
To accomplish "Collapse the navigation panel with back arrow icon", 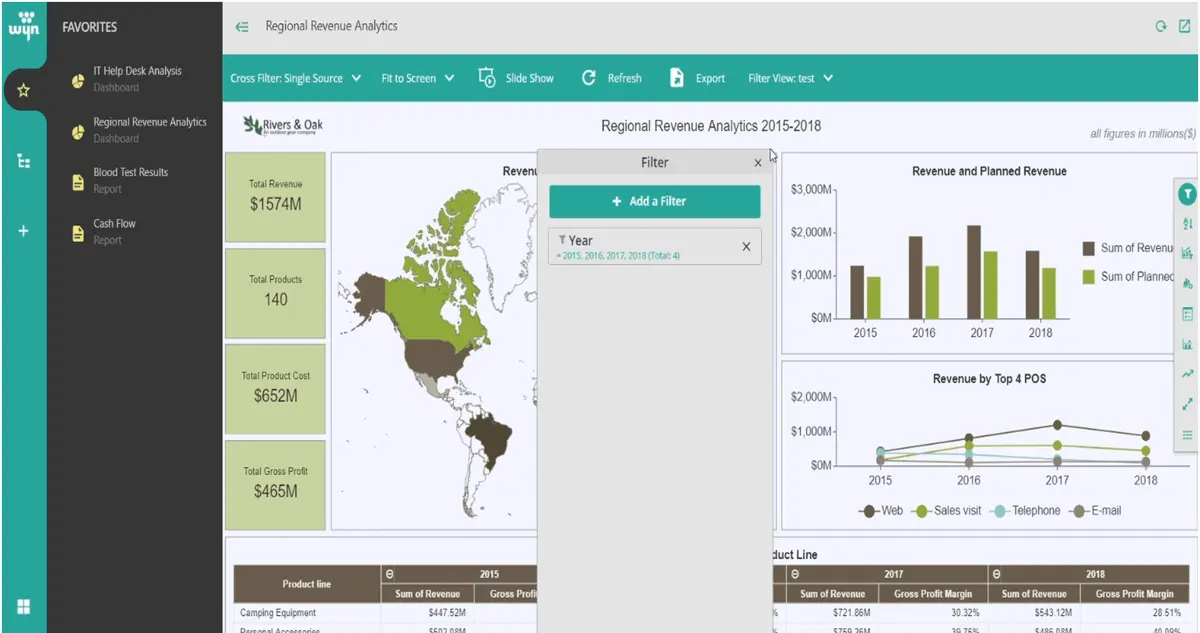I will (242, 27).
